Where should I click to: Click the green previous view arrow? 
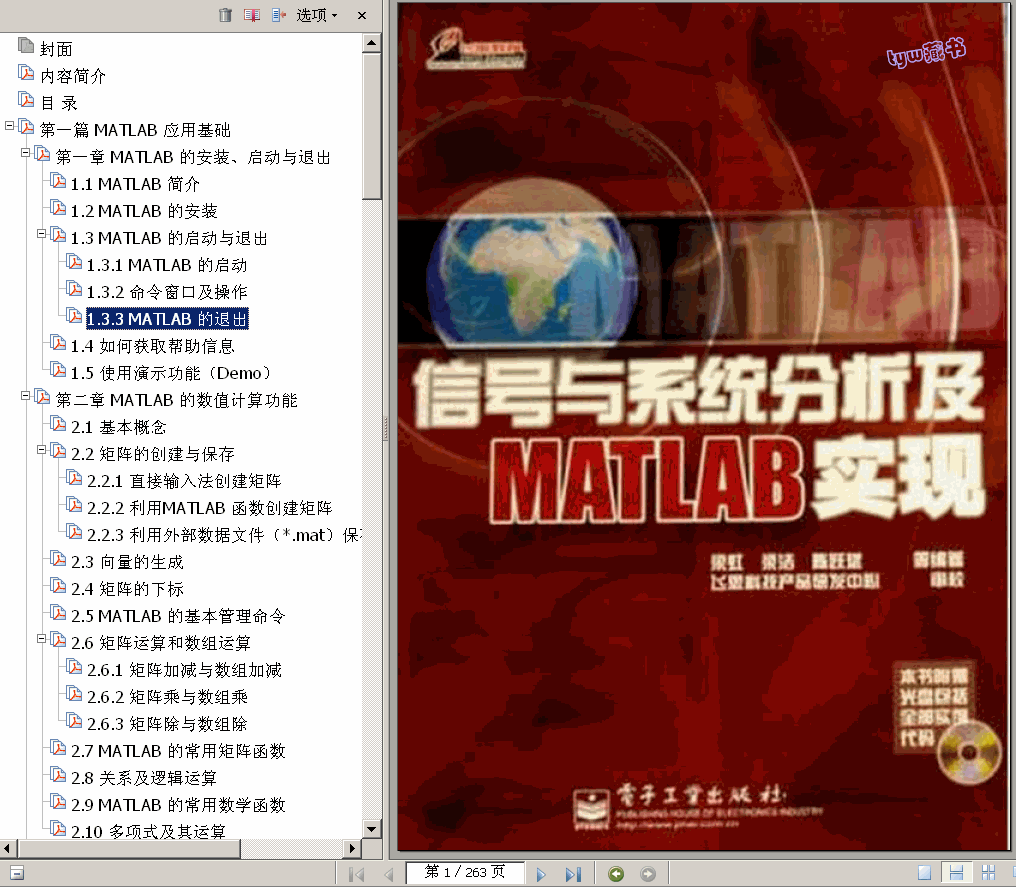(x=616, y=872)
